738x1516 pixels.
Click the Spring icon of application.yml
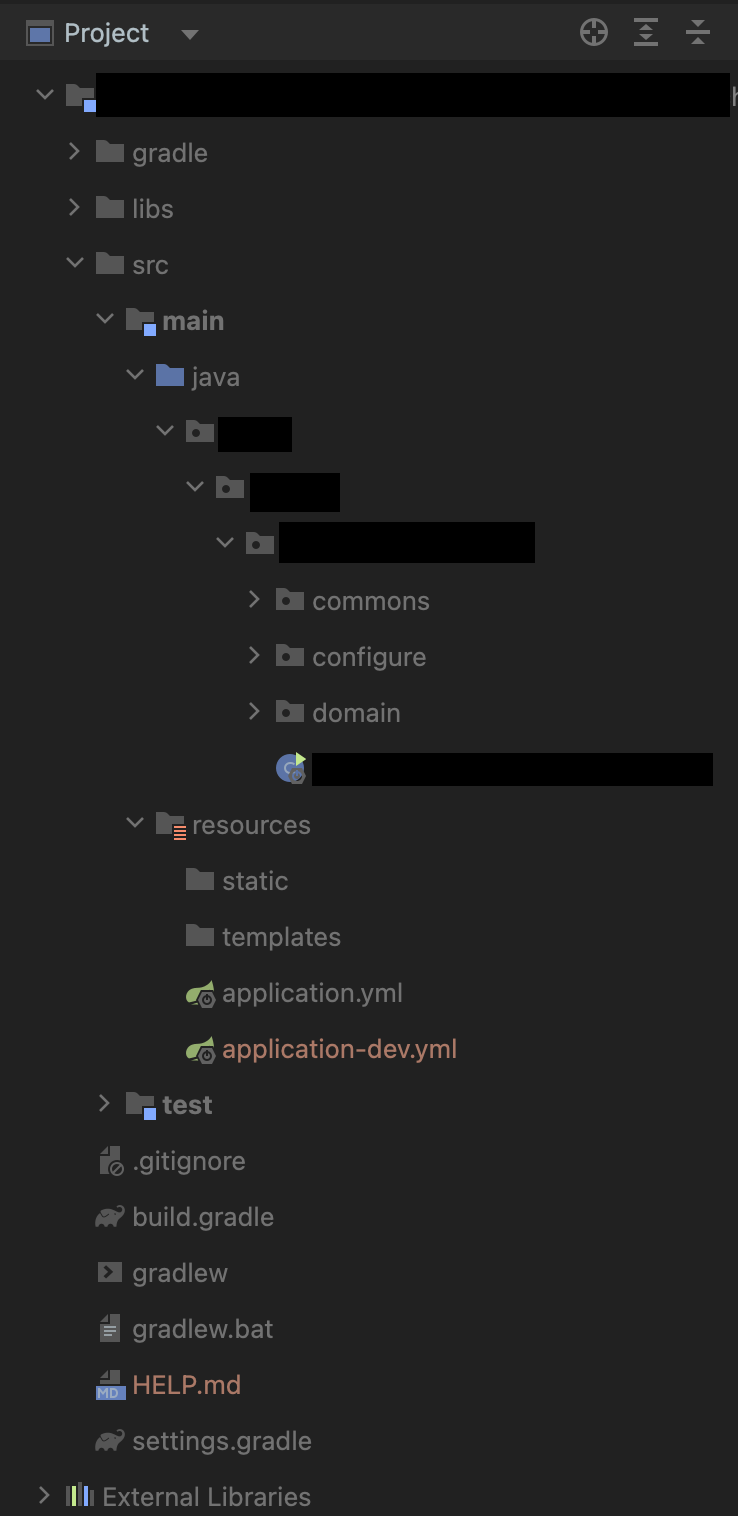[201, 994]
